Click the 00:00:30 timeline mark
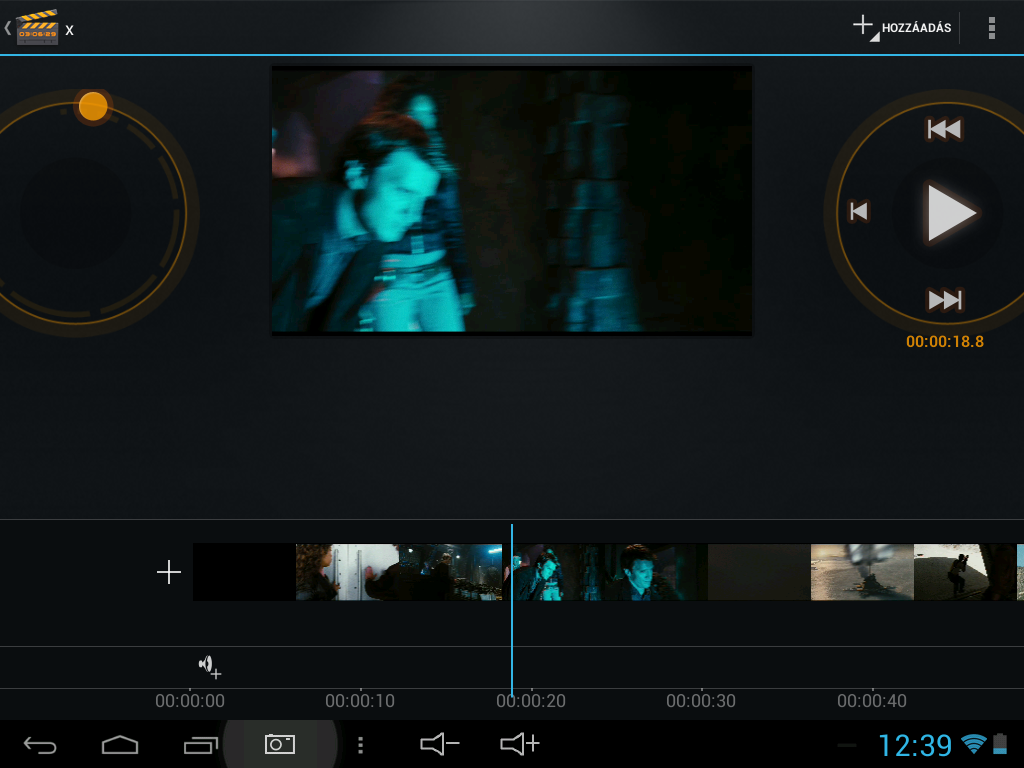 click(701, 701)
